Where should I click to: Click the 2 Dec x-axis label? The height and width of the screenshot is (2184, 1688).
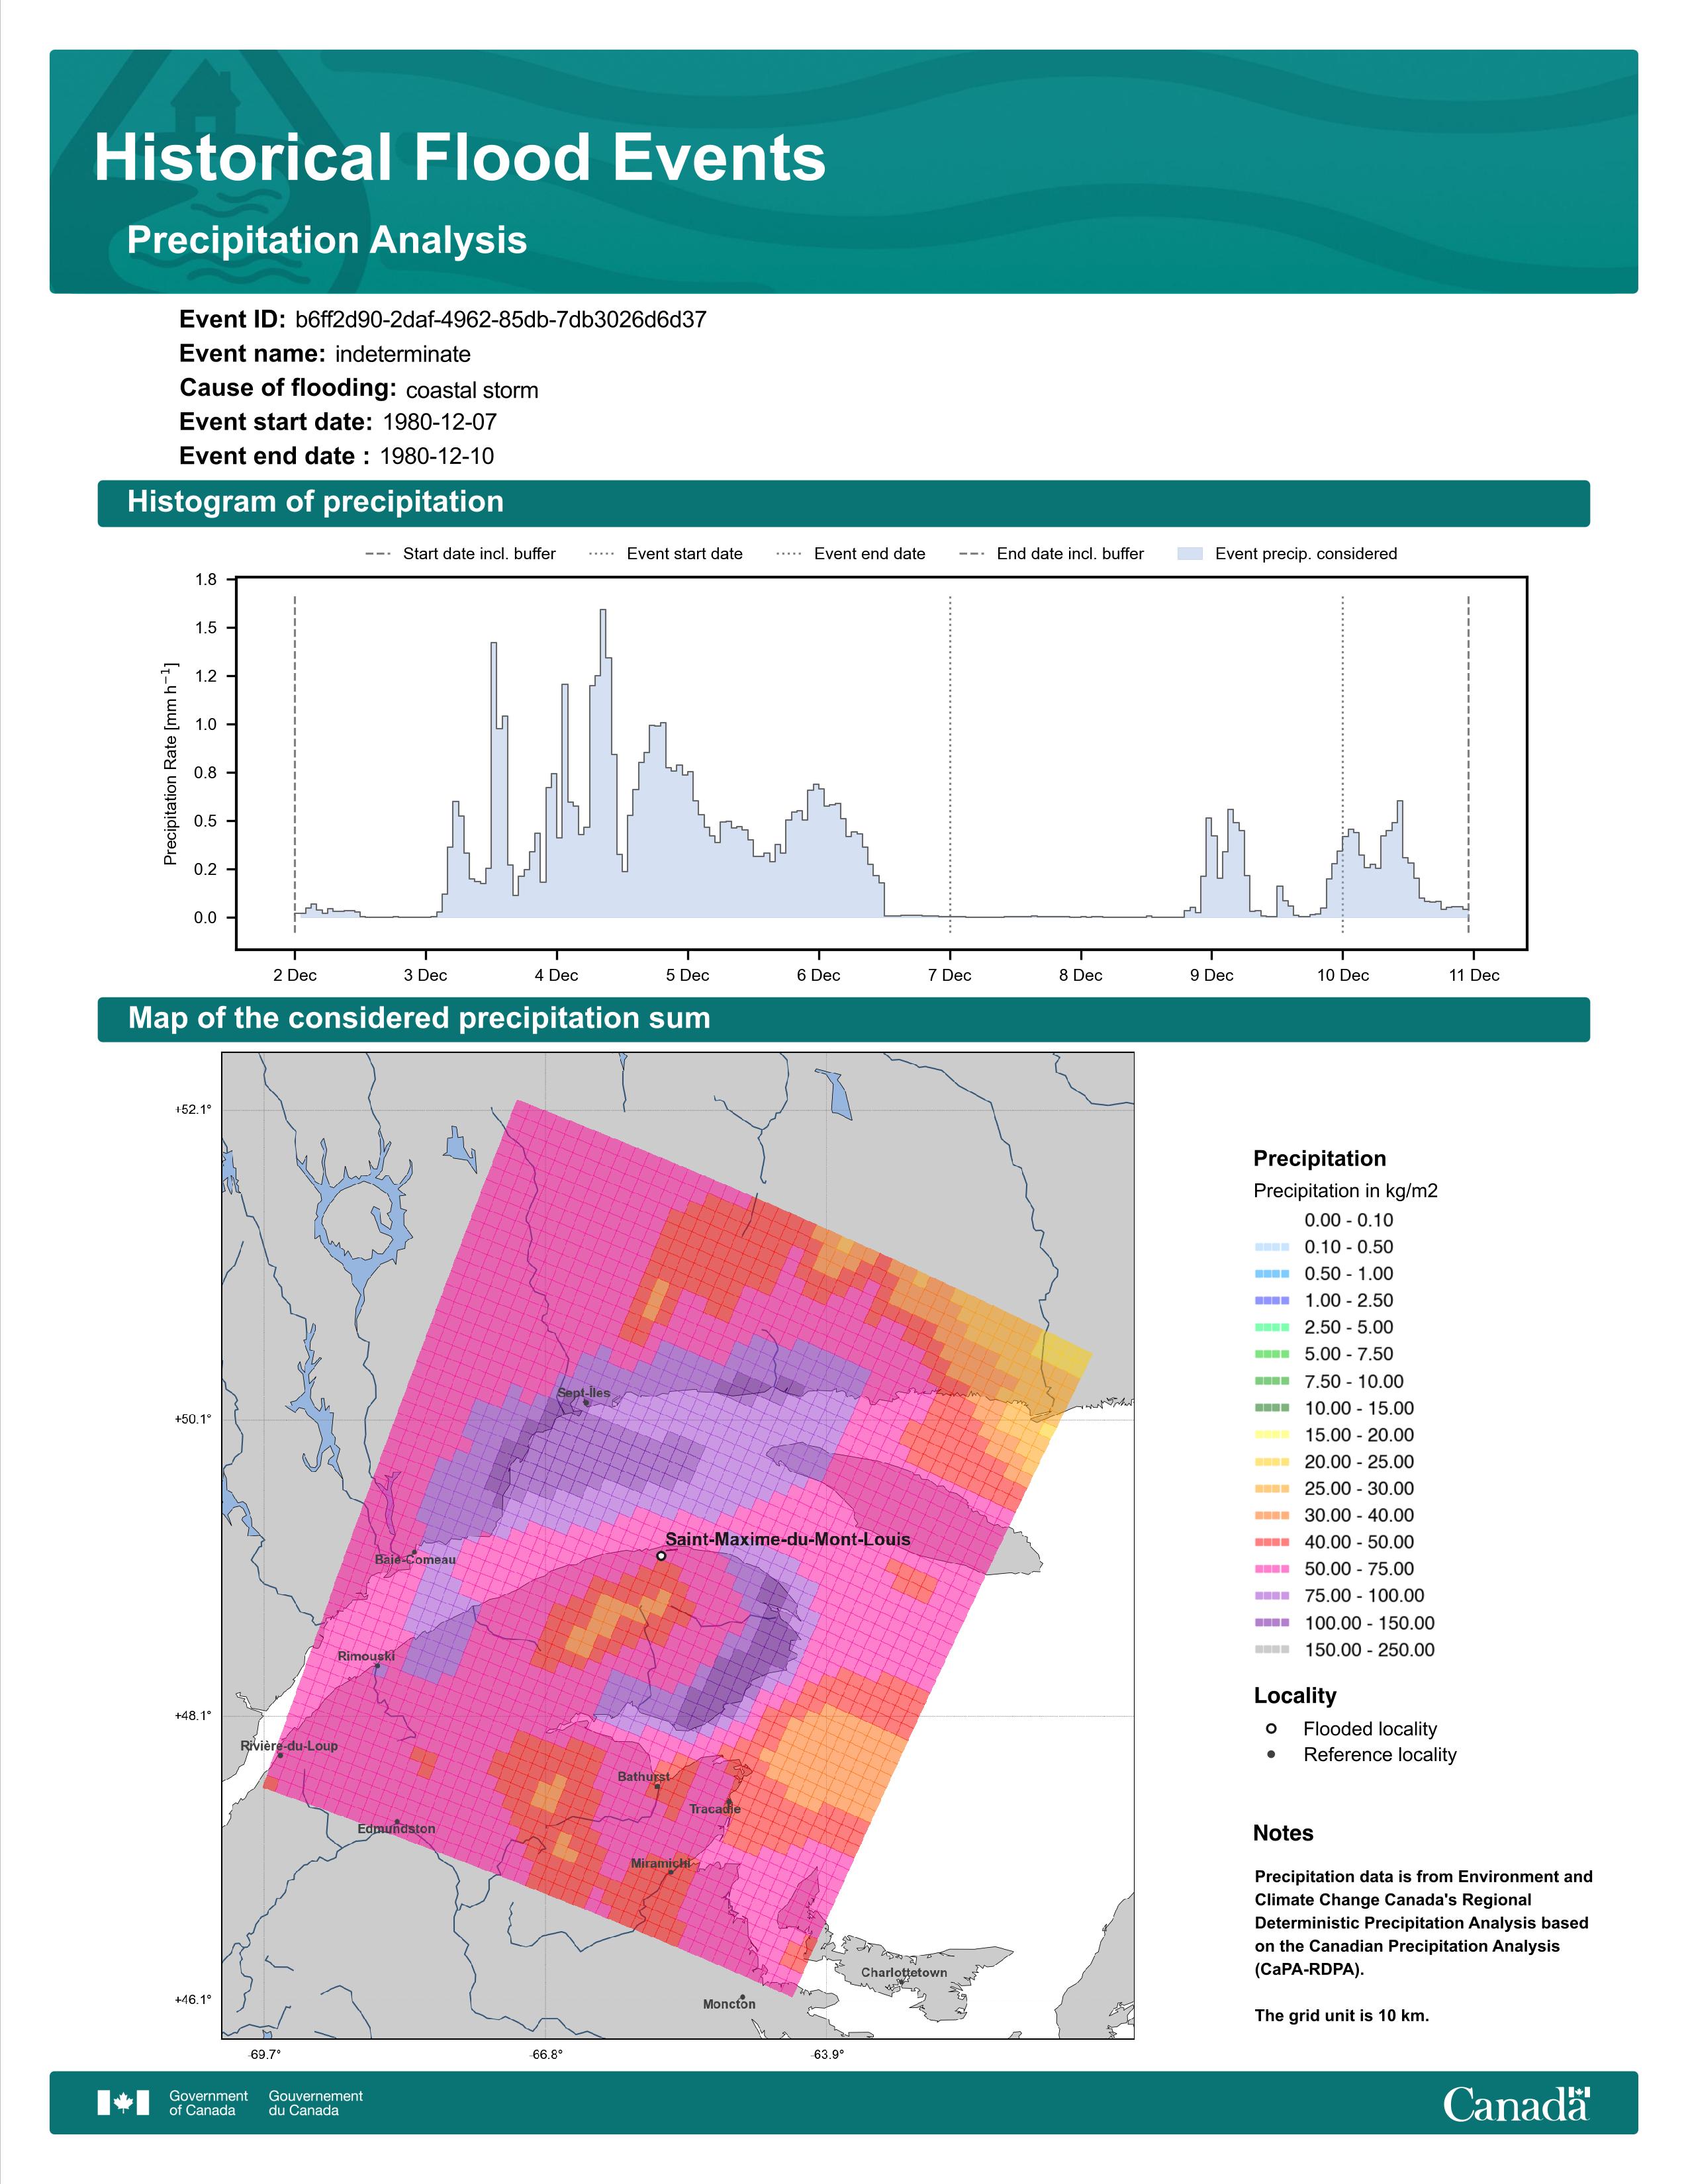tap(295, 975)
